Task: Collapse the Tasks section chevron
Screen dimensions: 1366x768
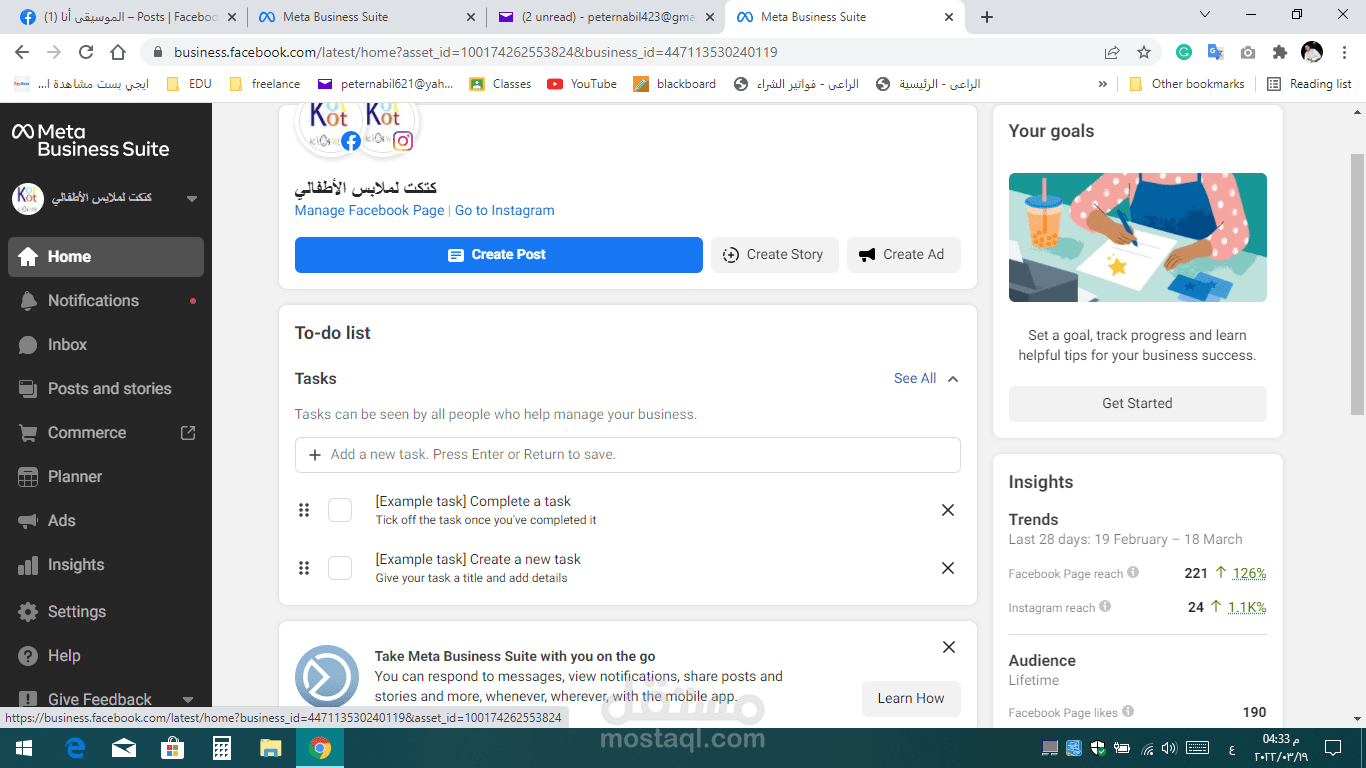Action: coord(953,379)
